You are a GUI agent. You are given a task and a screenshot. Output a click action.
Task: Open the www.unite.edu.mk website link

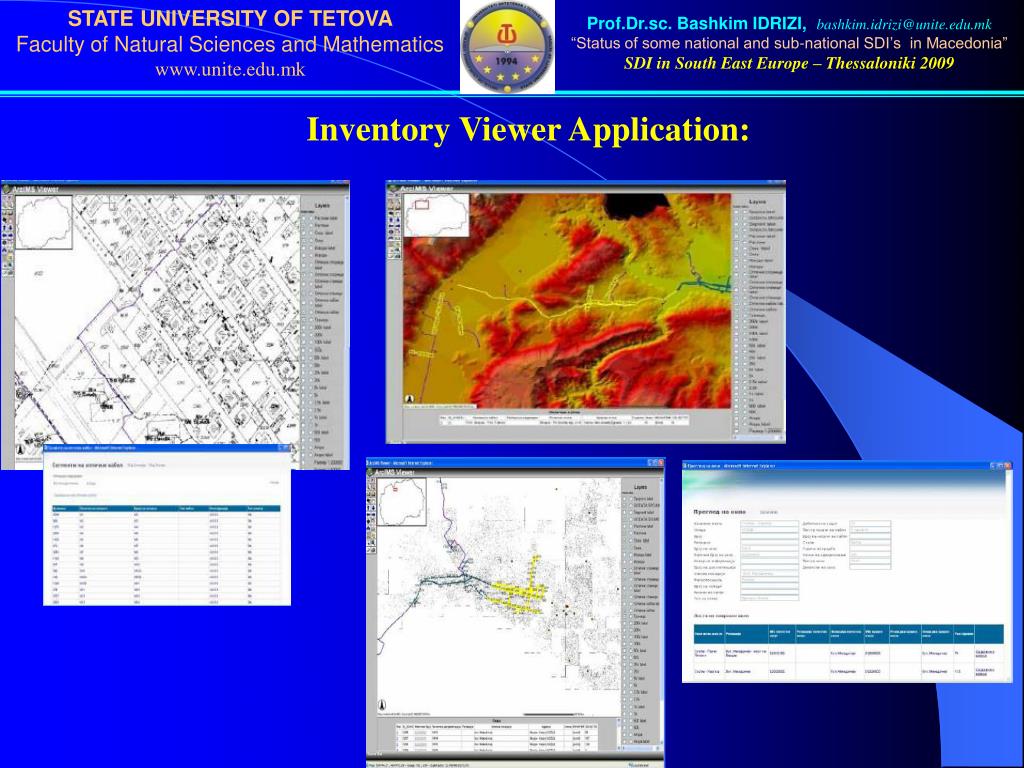click(230, 69)
